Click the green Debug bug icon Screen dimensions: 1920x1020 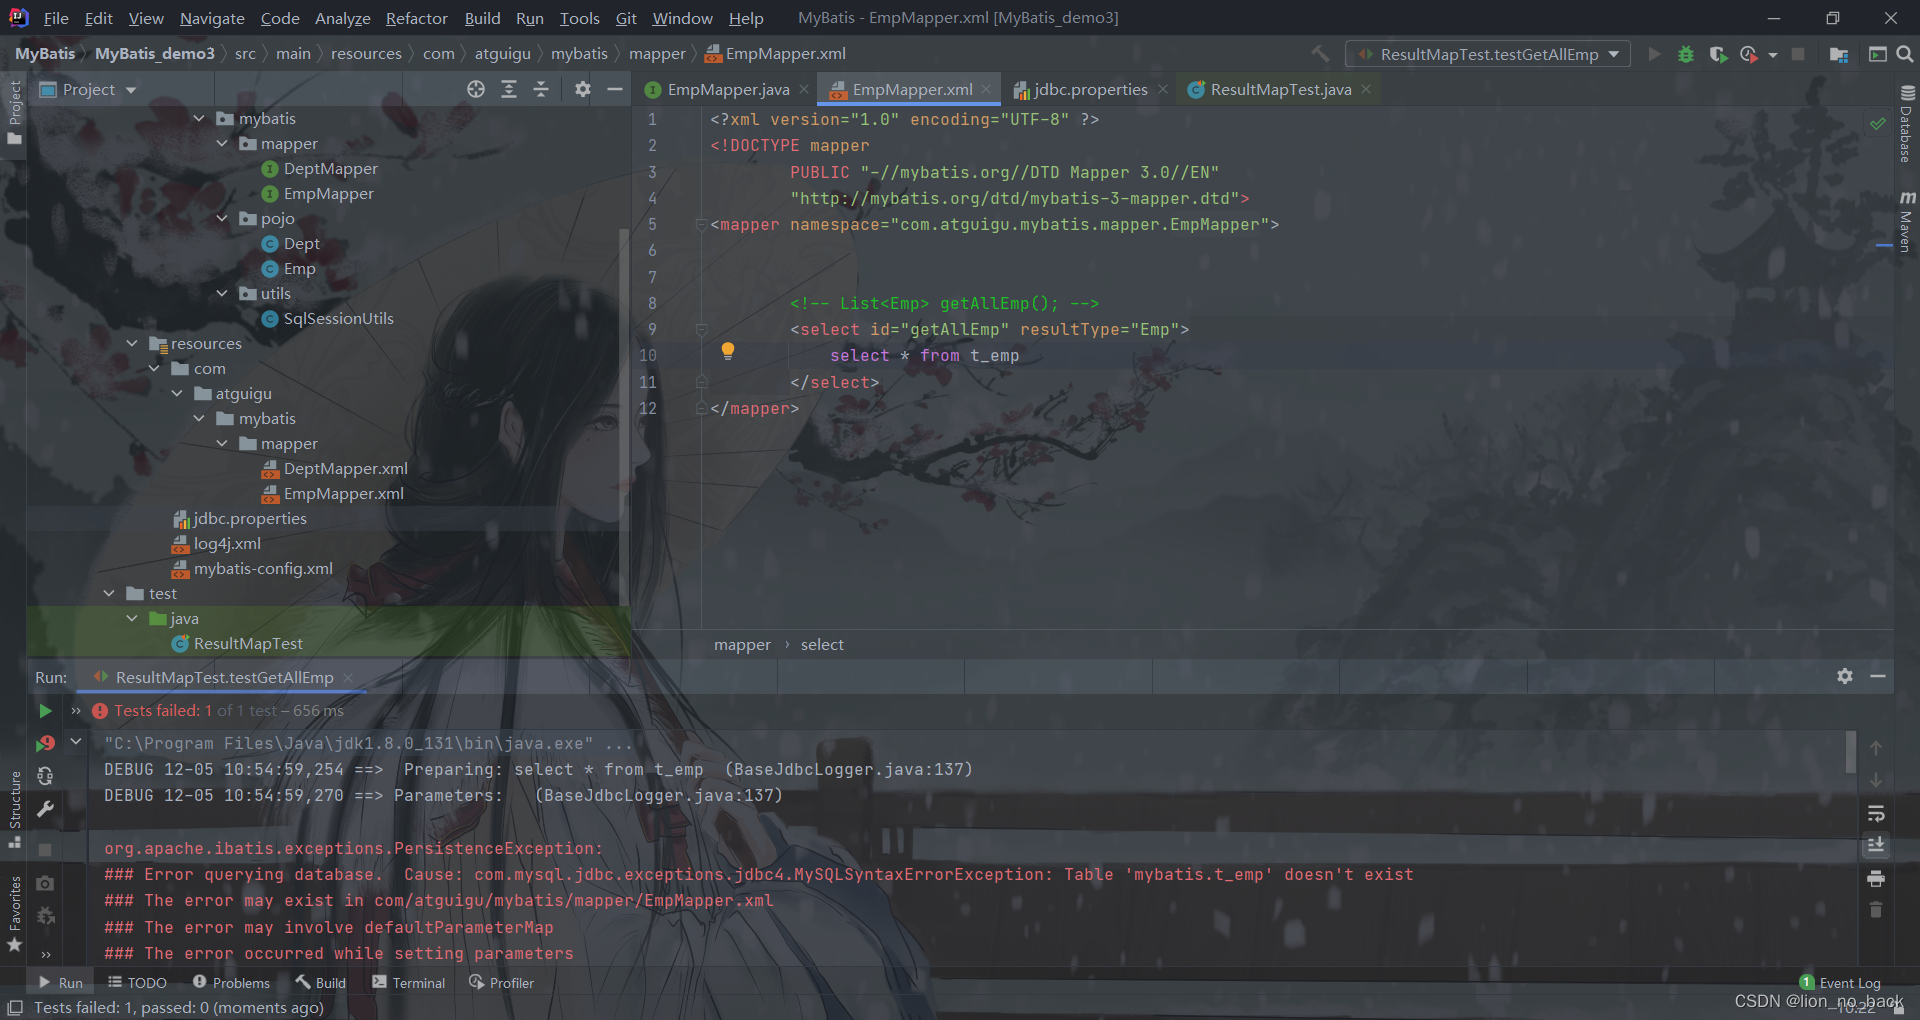pos(1686,54)
